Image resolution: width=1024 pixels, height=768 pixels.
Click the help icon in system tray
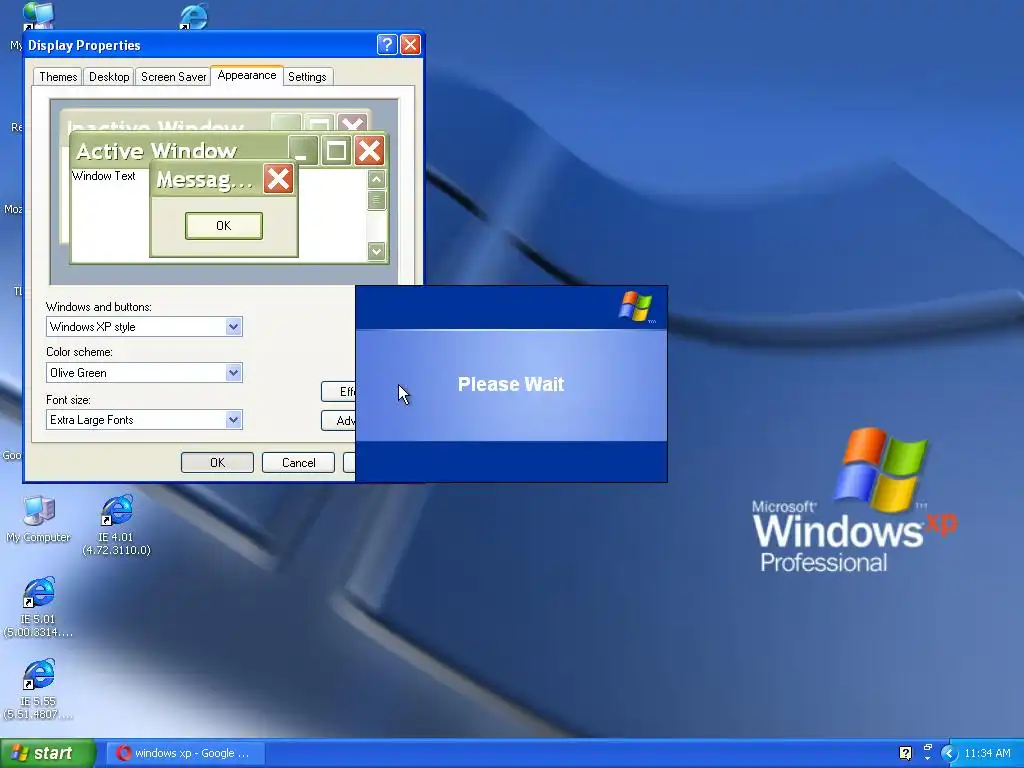pos(905,753)
